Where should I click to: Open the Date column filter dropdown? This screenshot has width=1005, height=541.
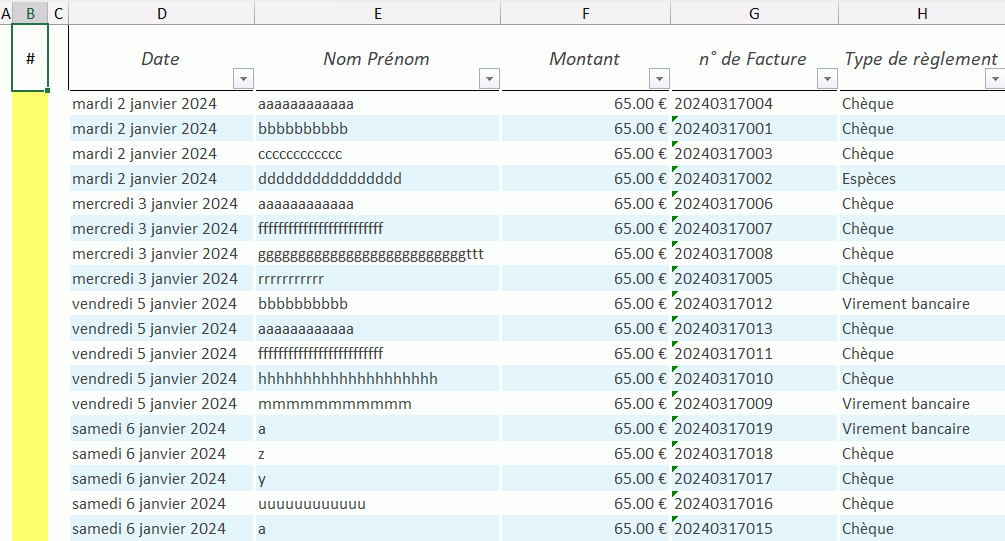[x=243, y=79]
